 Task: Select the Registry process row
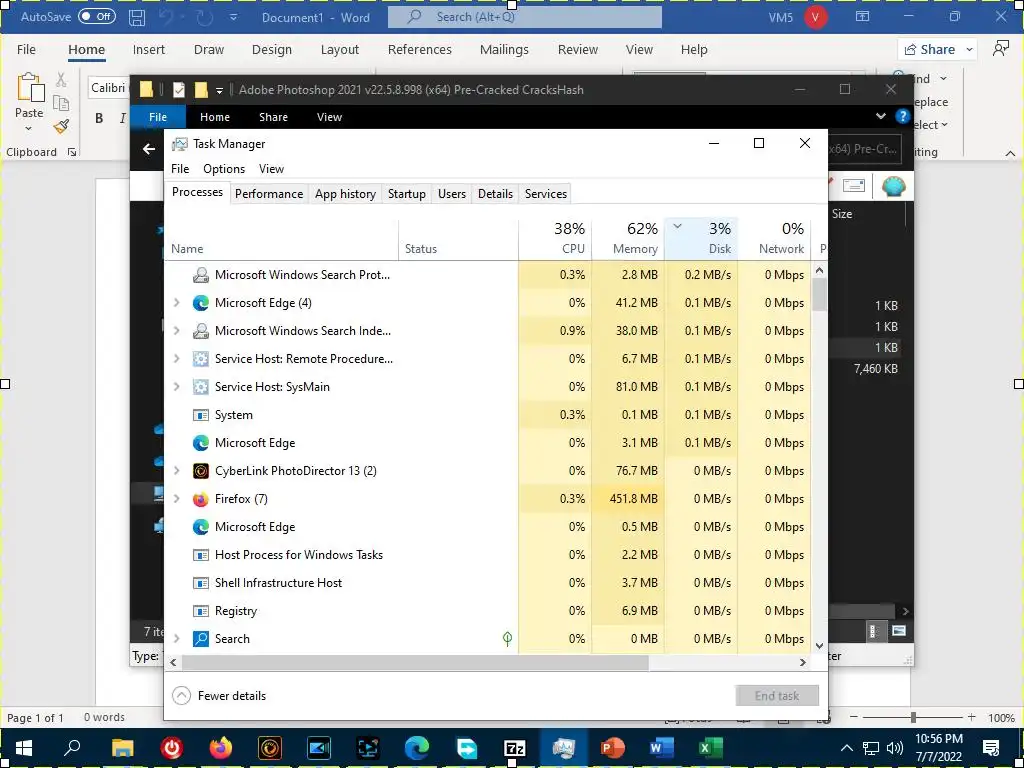pyautogui.click(x=488, y=611)
